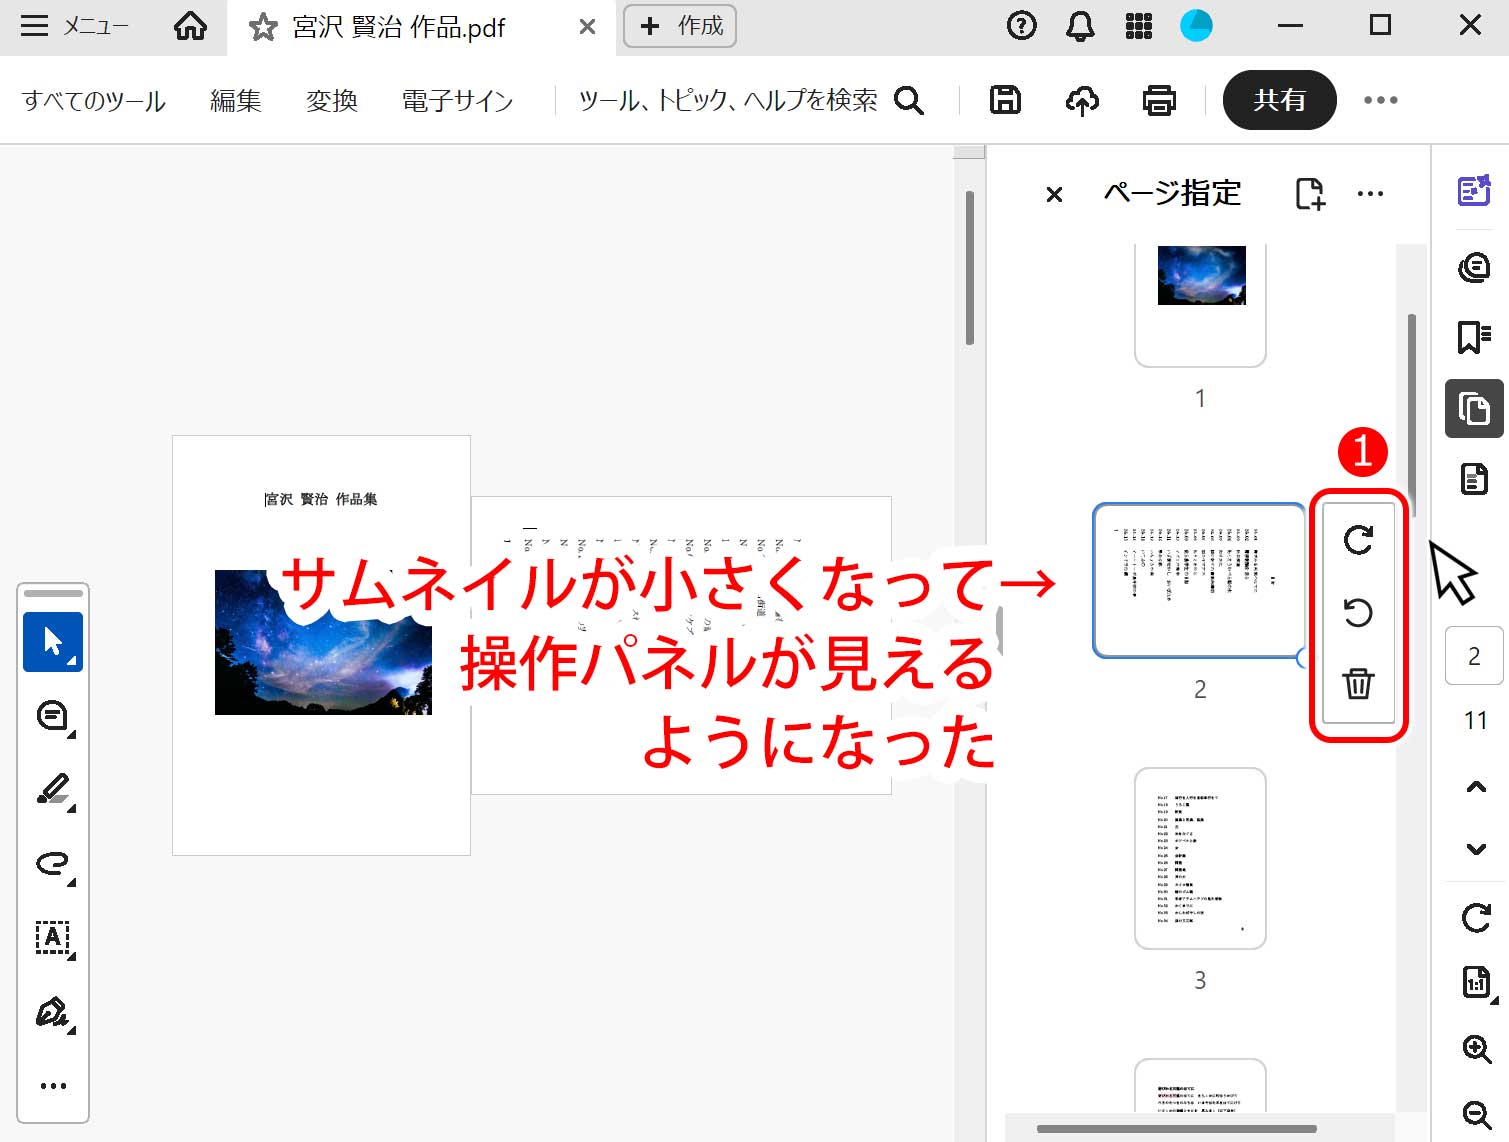1509x1142 pixels.
Task: Open the user profile avatar
Action: 1196,26
